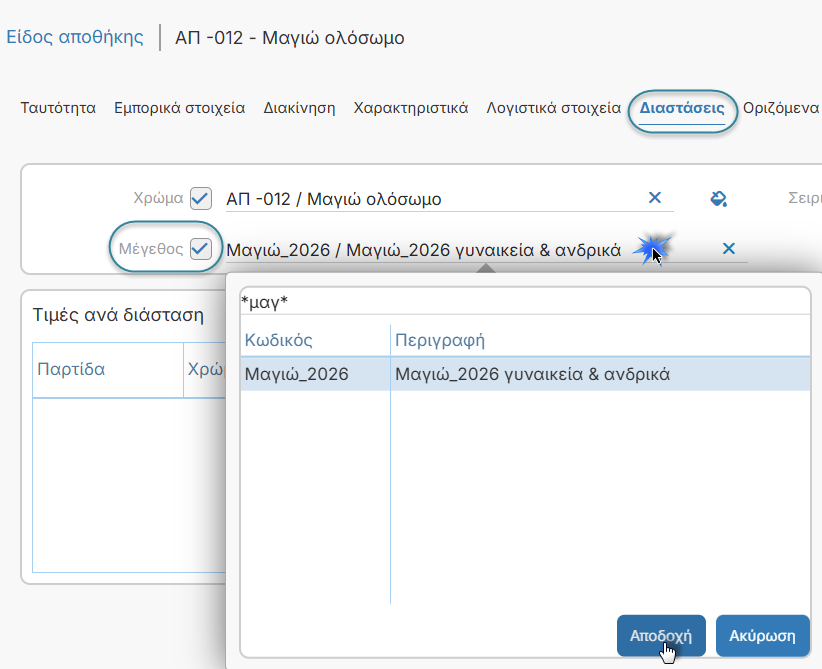
Task: Click the Τιμές ανά διάσταση heading
Action: pos(118,315)
